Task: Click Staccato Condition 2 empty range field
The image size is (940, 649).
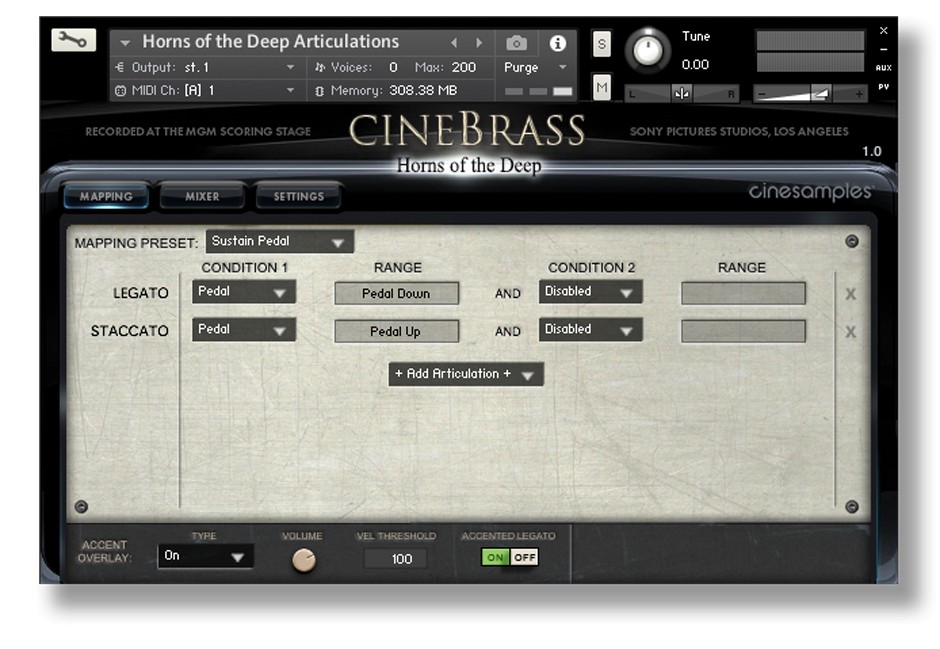Action: point(743,331)
